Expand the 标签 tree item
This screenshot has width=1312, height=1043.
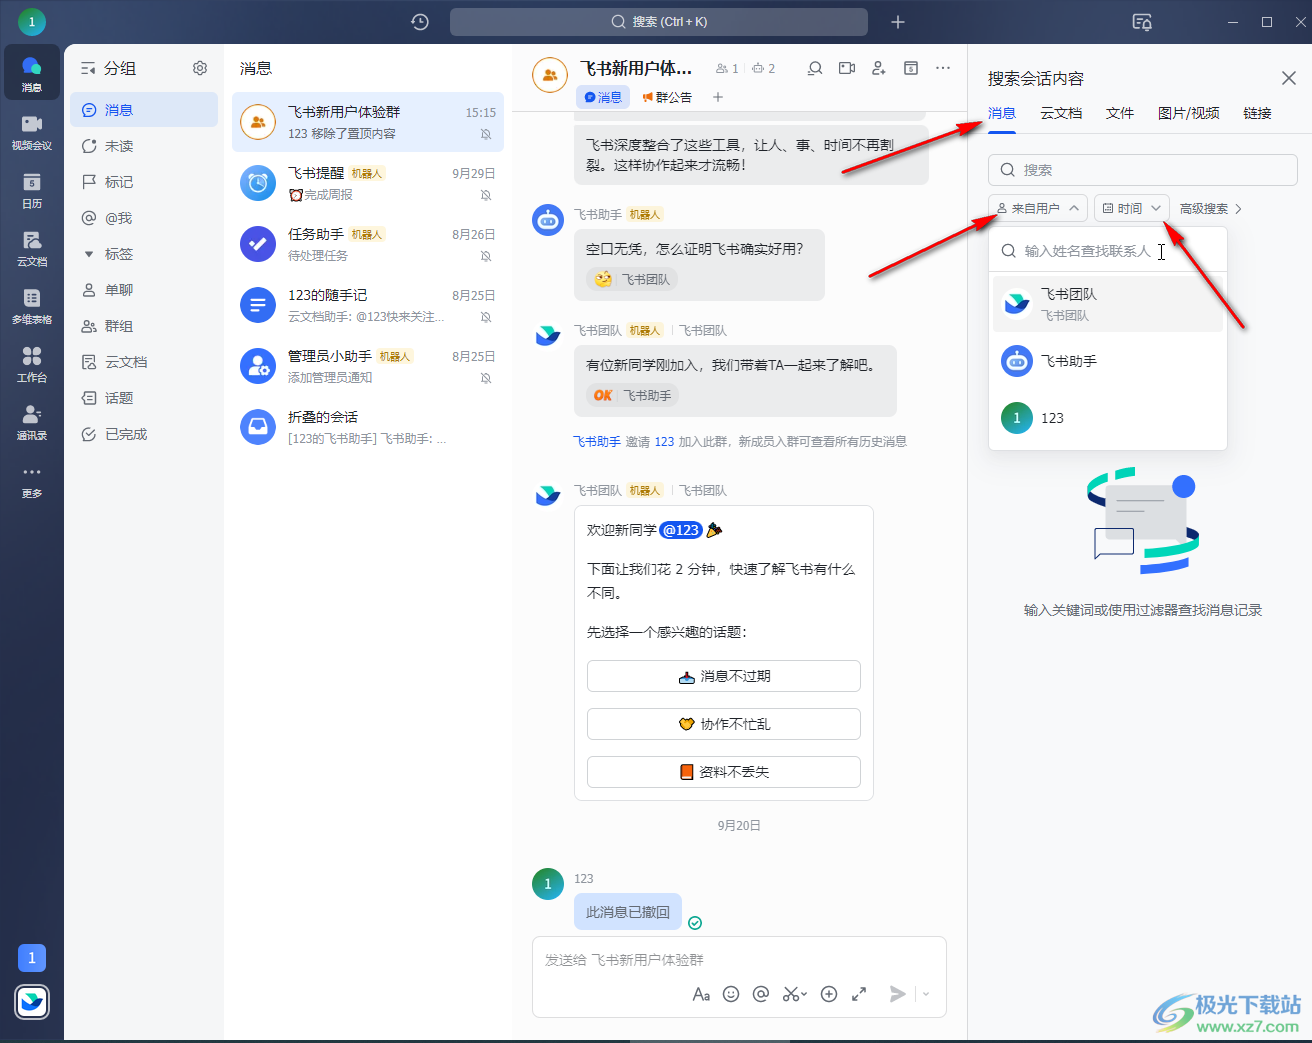click(89, 254)
